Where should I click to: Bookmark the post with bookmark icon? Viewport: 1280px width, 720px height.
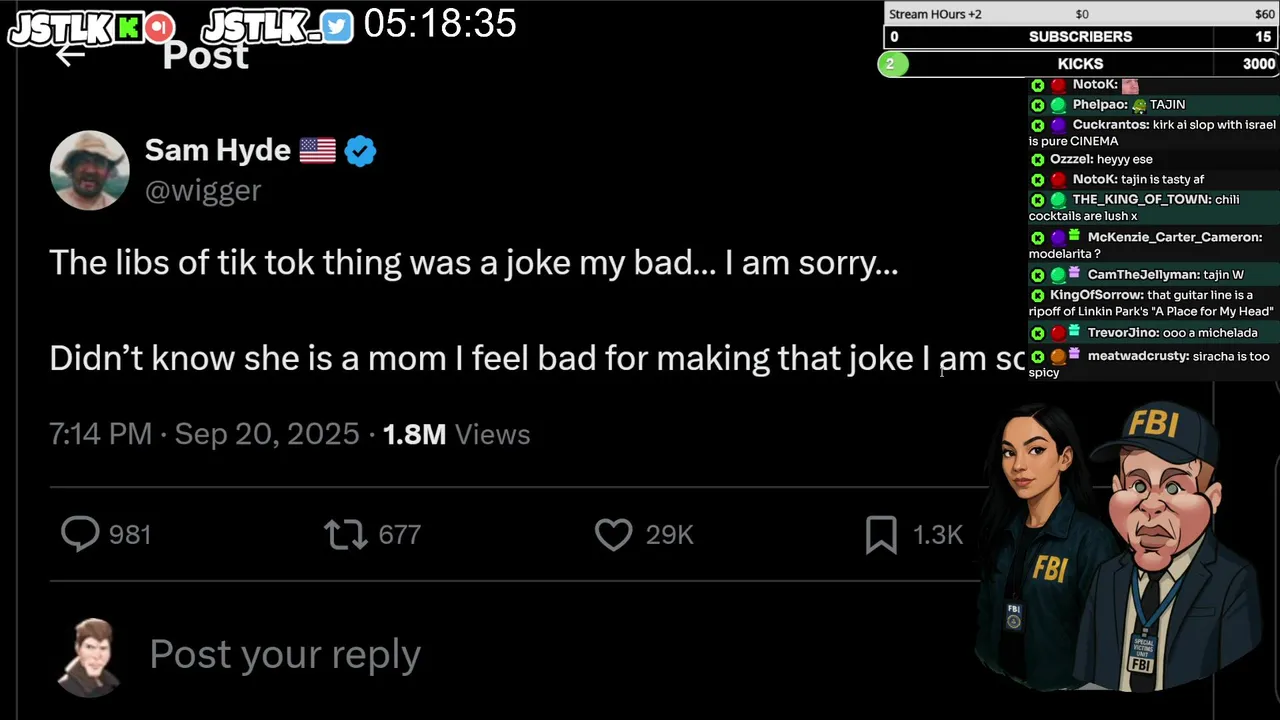click(x=881, y=535)
